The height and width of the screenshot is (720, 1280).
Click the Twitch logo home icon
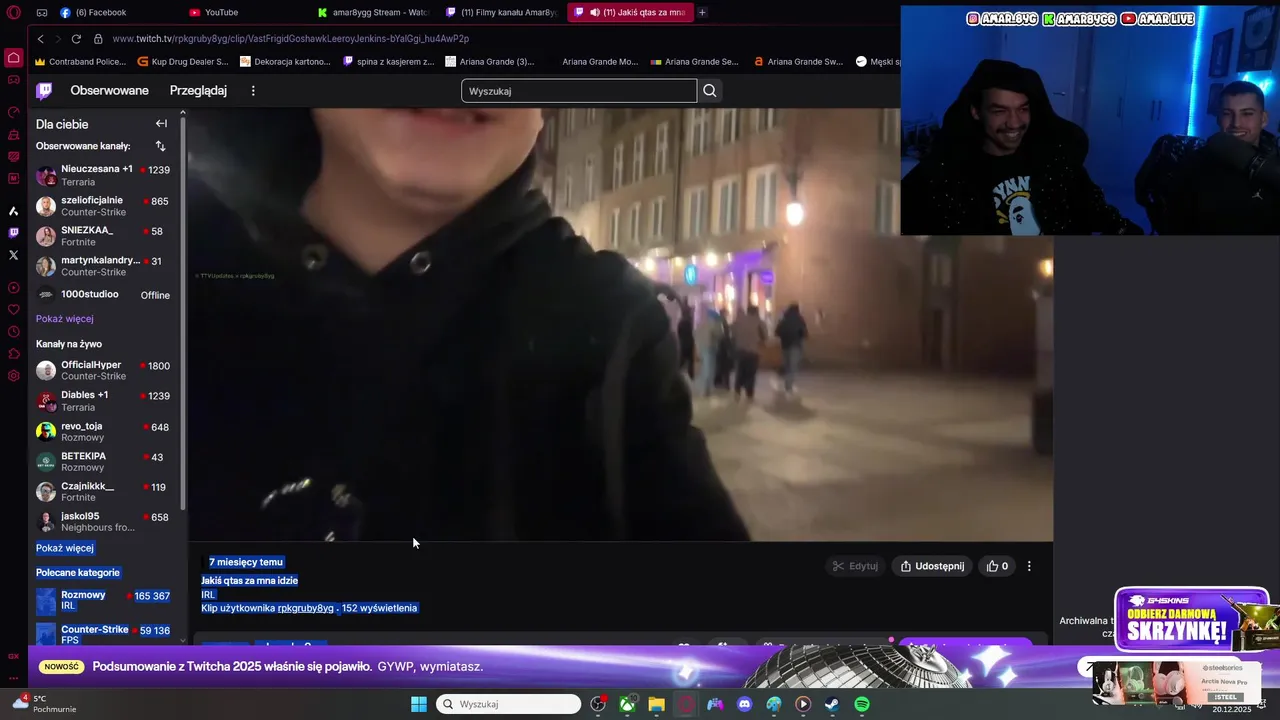pos(44,91)
